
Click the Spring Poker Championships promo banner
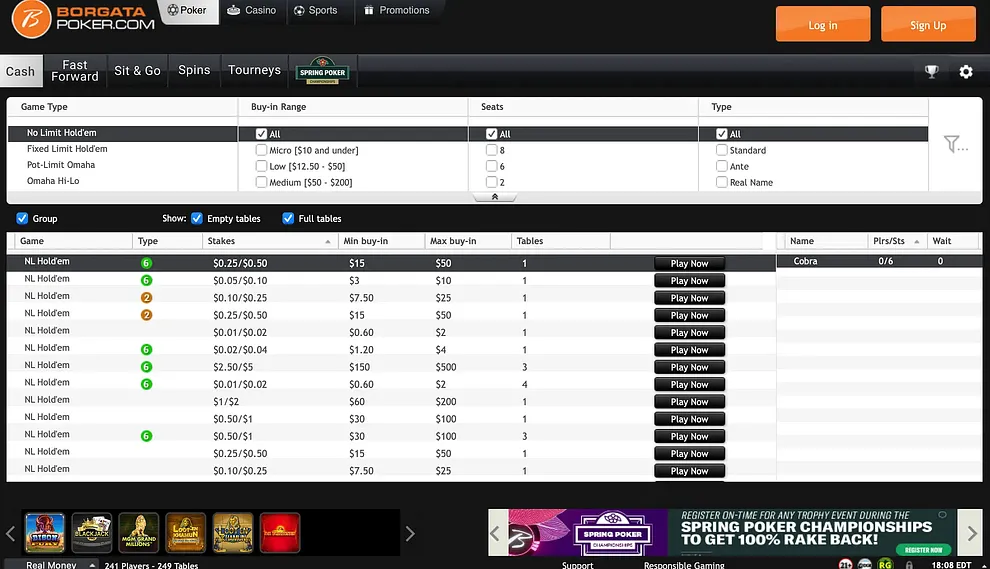[732, 532]
